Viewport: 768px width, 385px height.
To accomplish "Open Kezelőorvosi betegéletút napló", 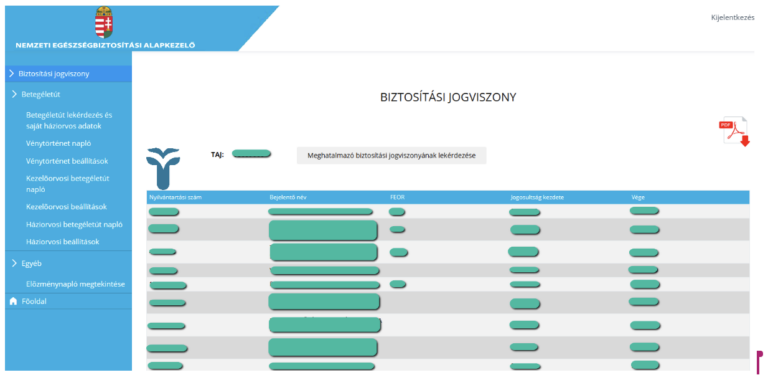I will [x=68, y=184].
